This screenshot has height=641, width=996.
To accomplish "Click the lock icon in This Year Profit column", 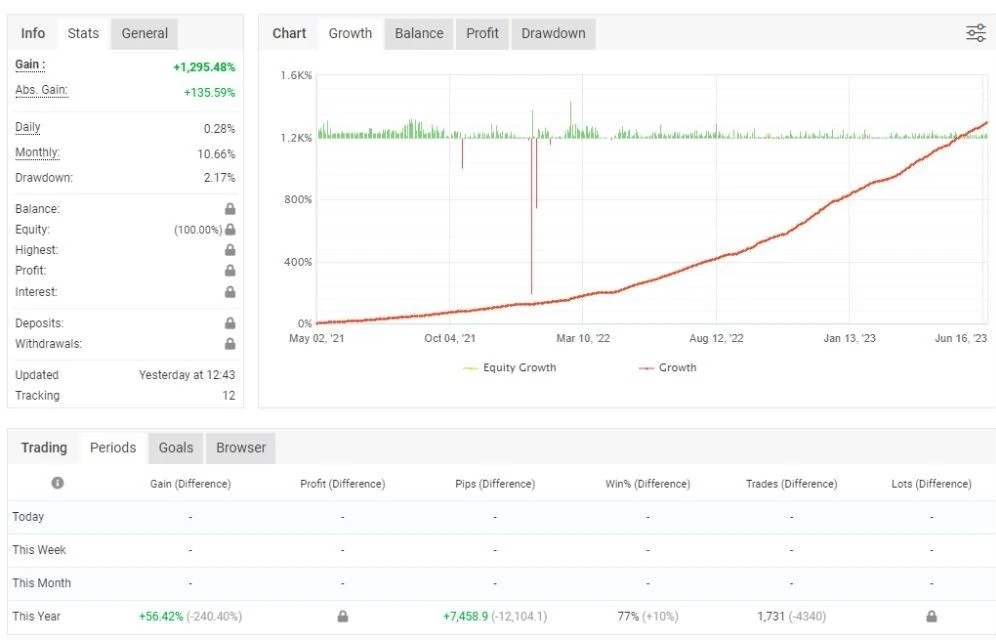I will click(342, 616).
